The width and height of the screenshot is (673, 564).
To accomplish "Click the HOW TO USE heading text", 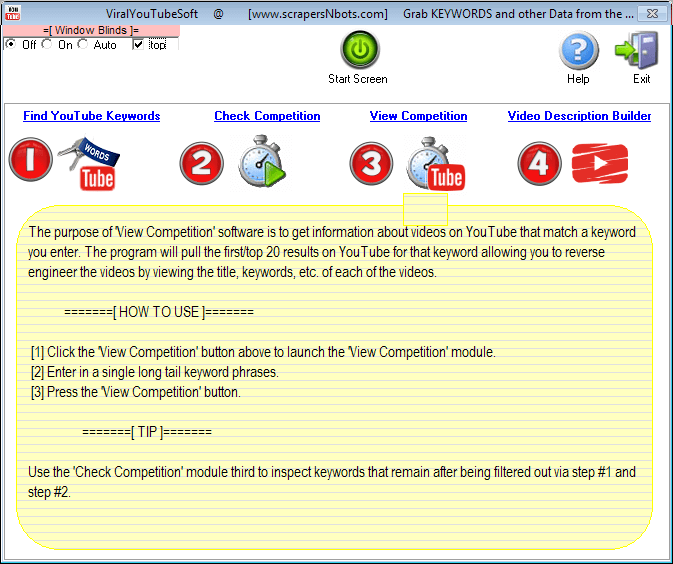I will pyautogui.click(x=159, y=312).
